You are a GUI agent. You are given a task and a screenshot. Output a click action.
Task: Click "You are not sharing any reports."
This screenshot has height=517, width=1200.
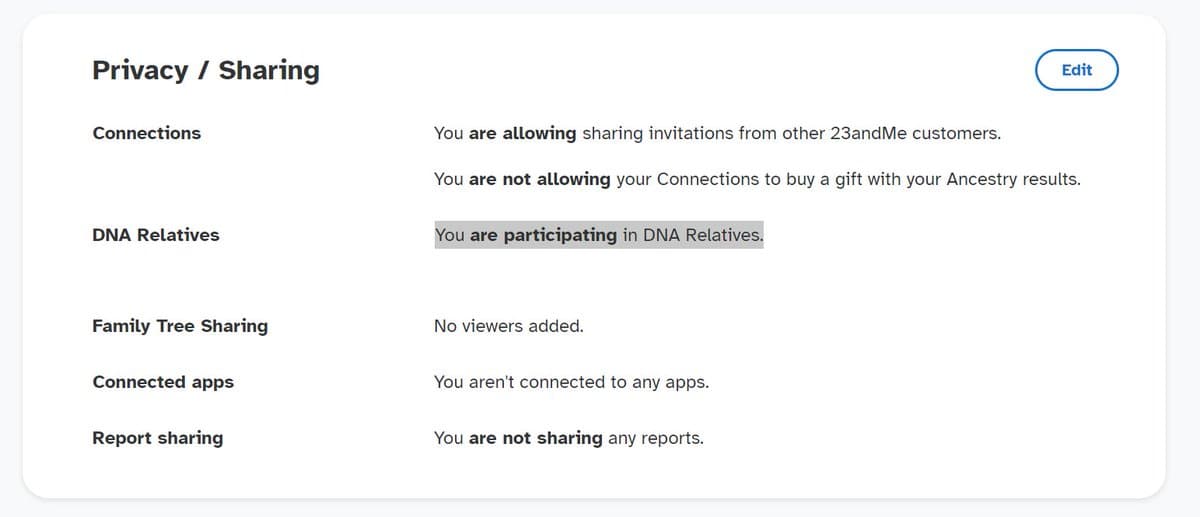568,438
